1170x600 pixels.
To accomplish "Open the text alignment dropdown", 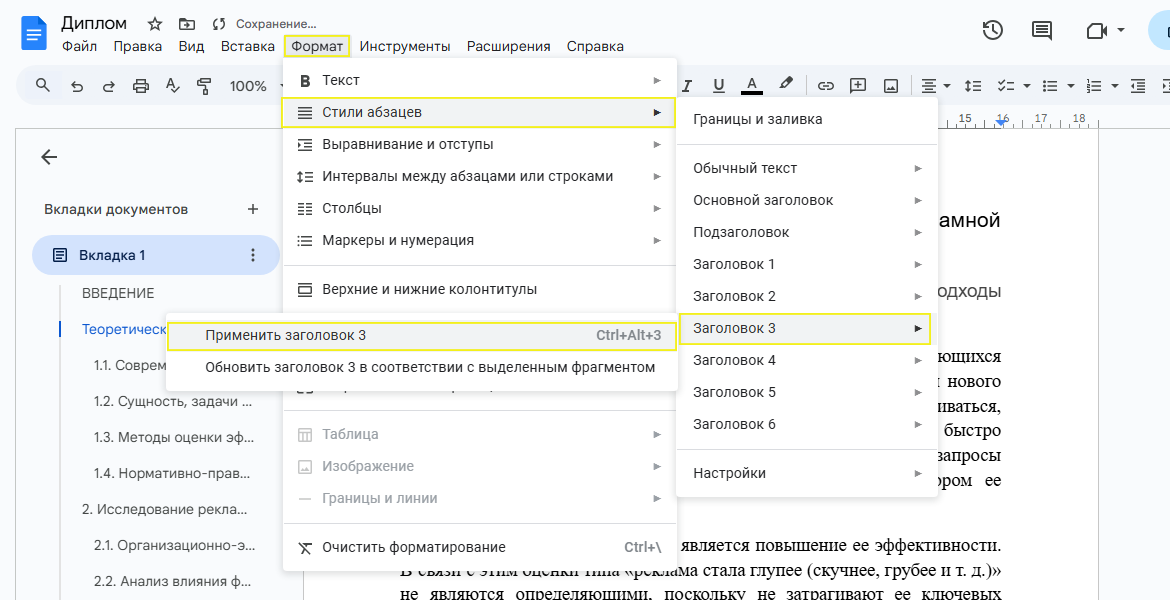I will (x=935, y=86).
